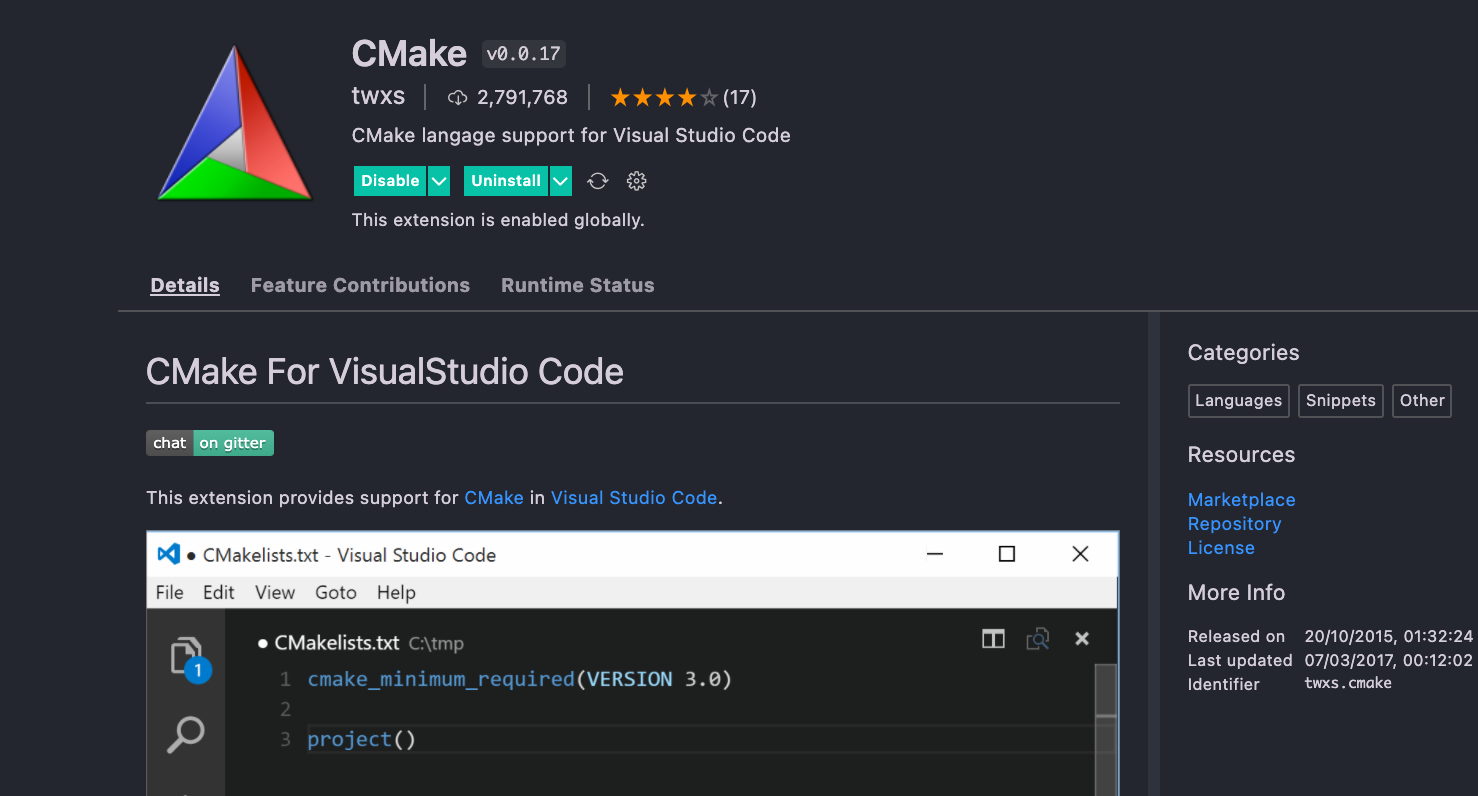1478x796 pixels.
Task: Click the sync/reload icon next to Uninstall
Action: click(x=597, y=181)
